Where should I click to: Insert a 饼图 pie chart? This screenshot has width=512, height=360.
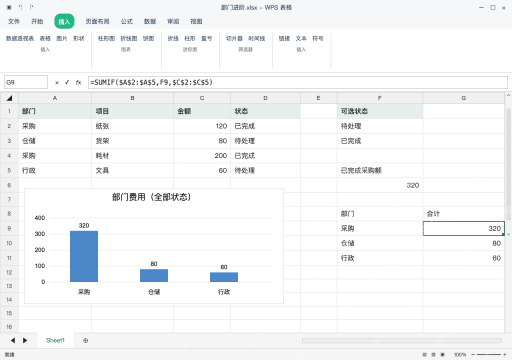click(148, 39)
